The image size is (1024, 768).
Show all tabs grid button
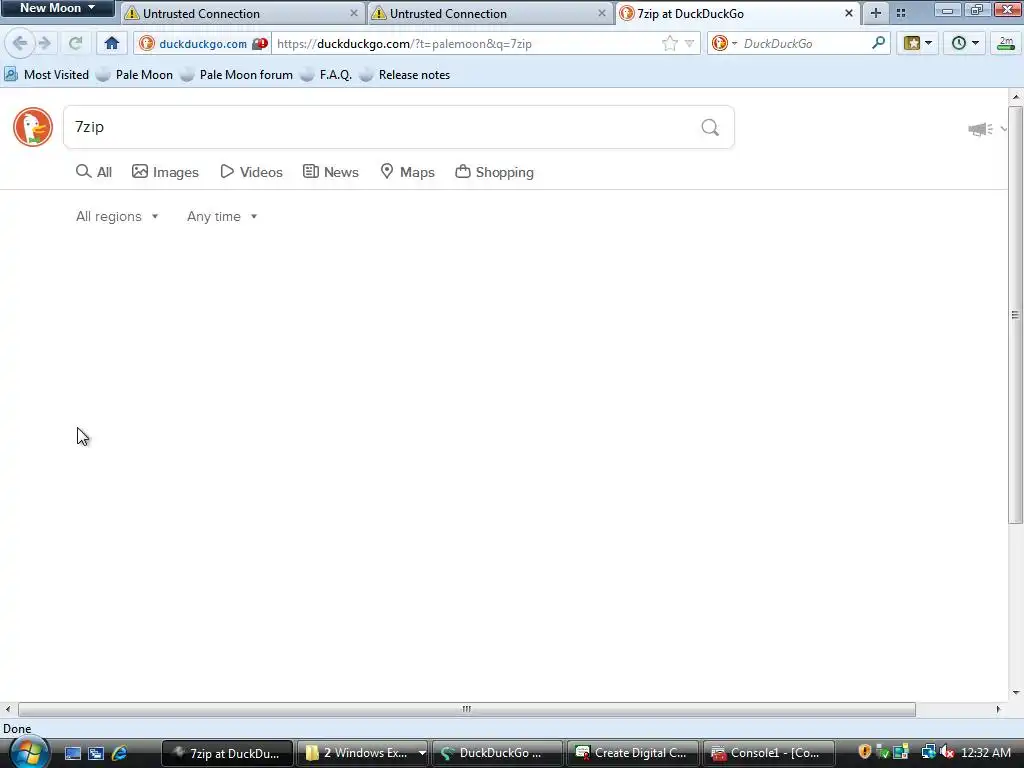pyautogui.click(x=901, y=13)
